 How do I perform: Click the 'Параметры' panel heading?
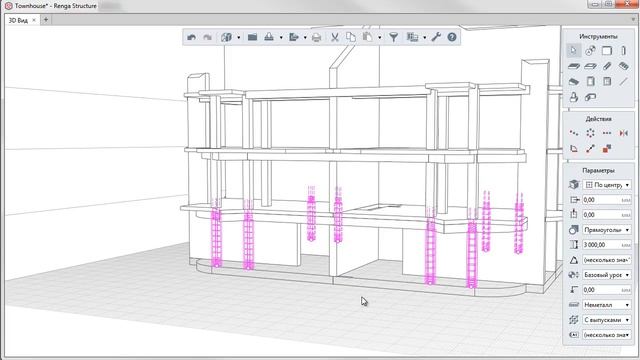(598, 170)
